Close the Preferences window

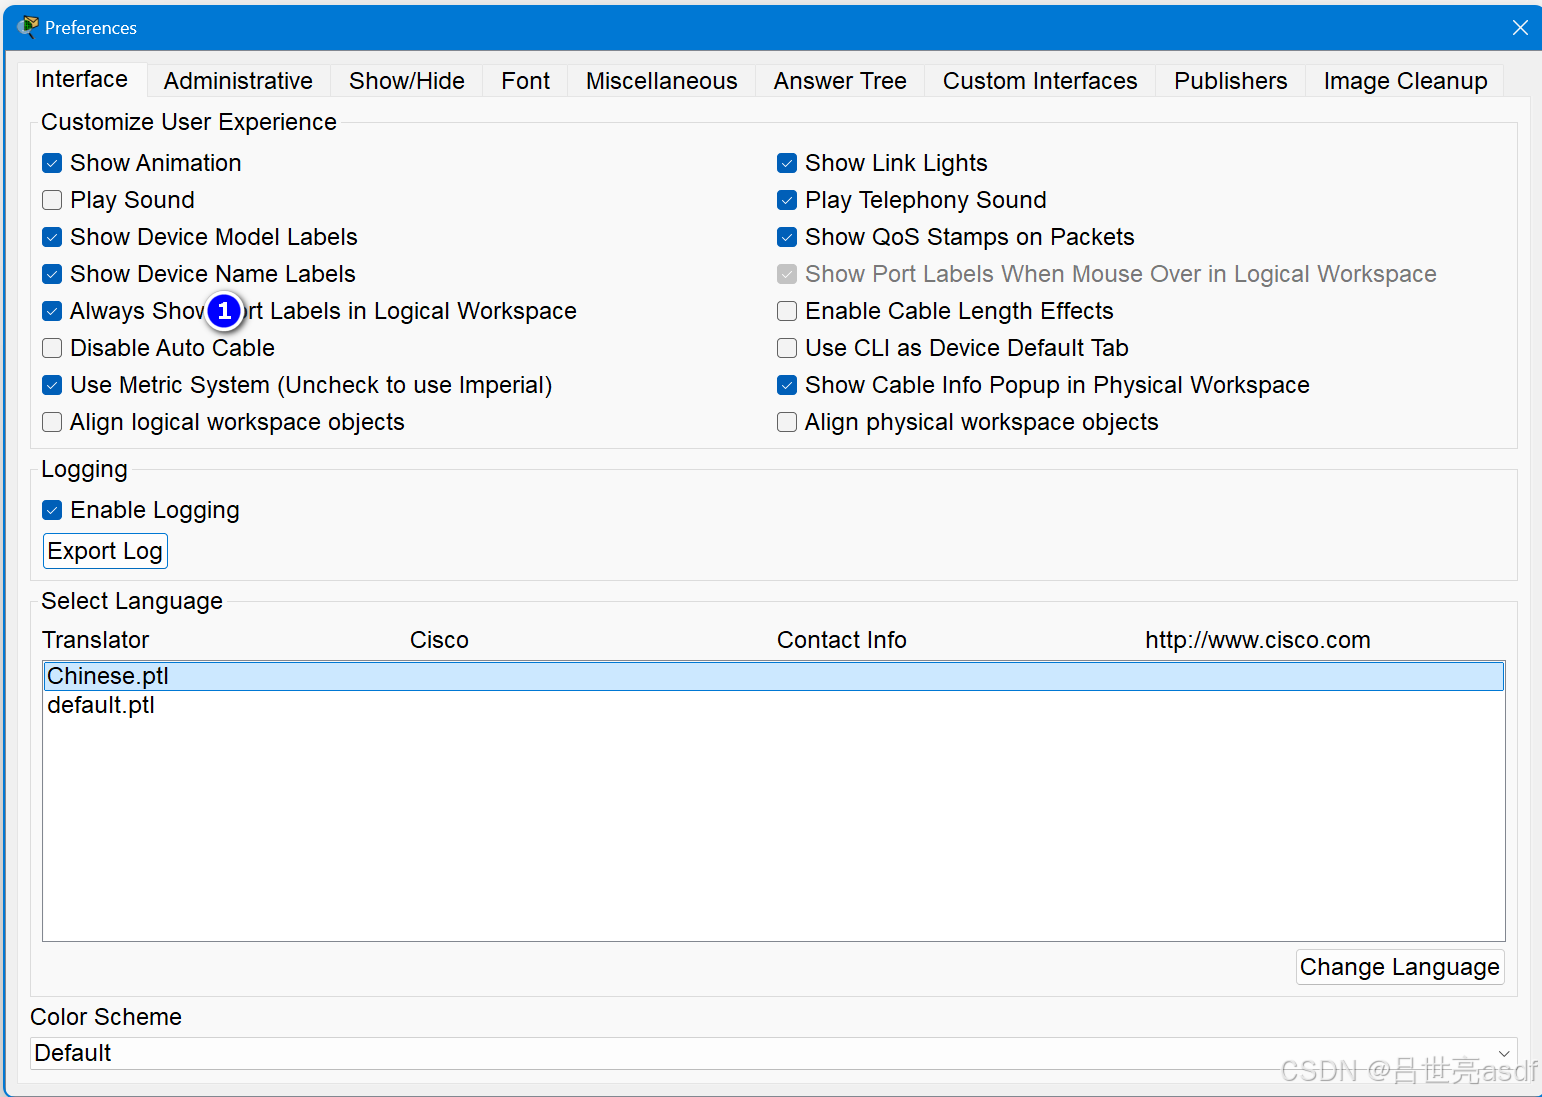coord(1519,27)
